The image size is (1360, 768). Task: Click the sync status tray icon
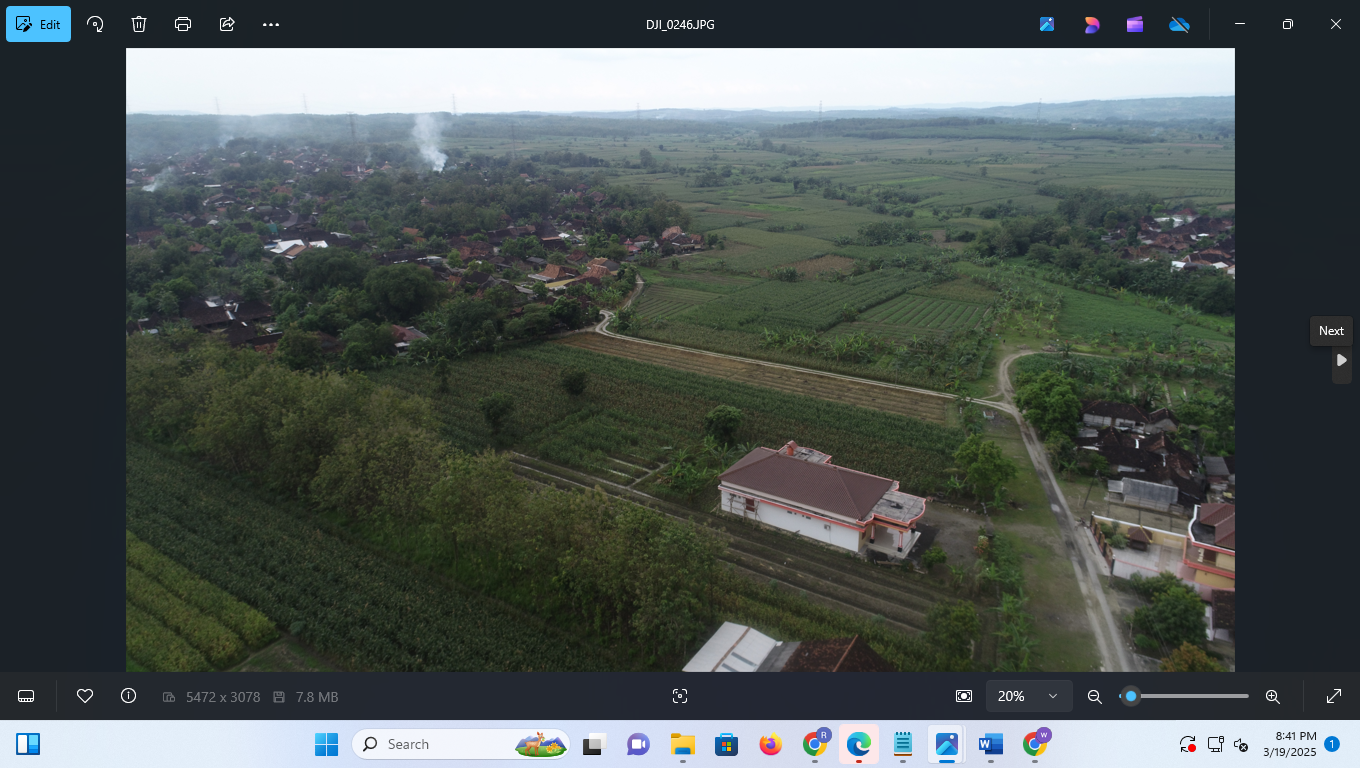point(1187,744)
